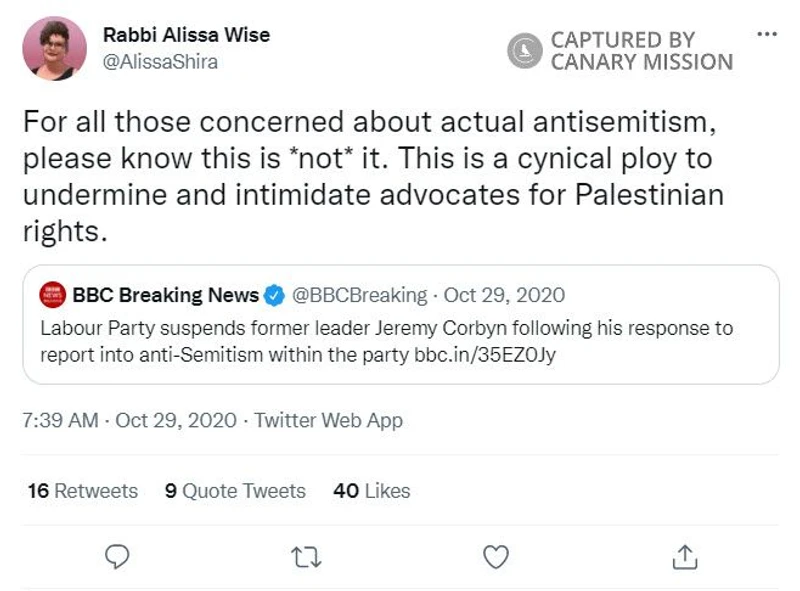Click the @AlissaShira handle

coord(160,62)
